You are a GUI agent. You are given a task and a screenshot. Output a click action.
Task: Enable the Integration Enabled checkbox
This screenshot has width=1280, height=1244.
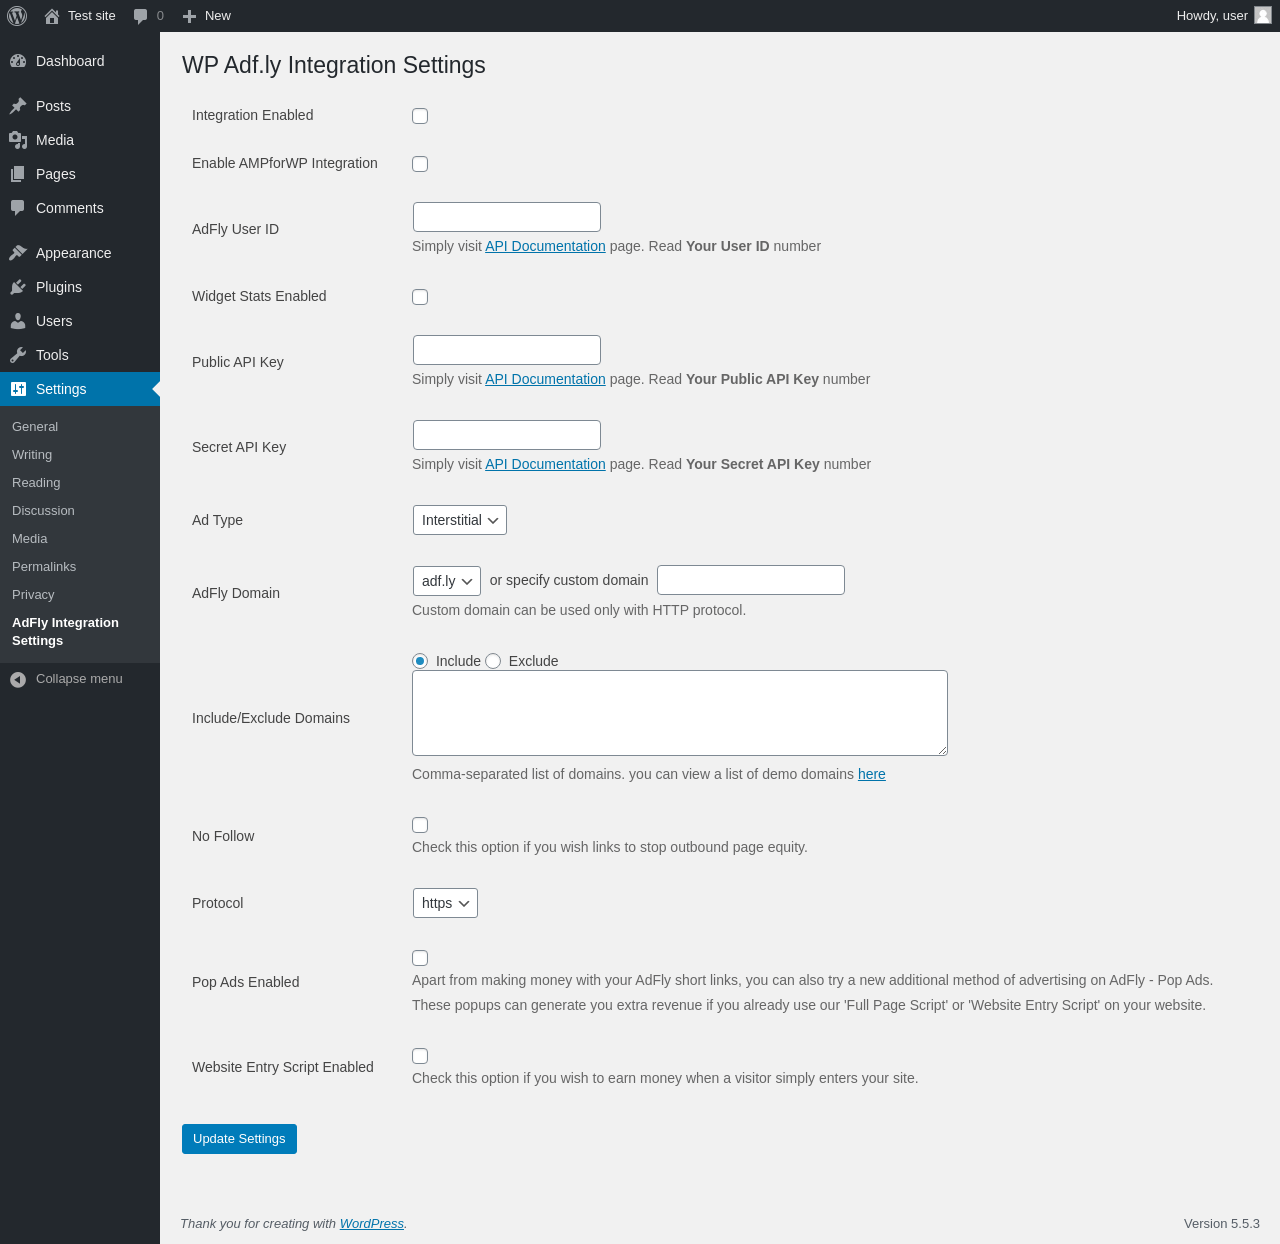pyautogui.click(x=420, y=116)
